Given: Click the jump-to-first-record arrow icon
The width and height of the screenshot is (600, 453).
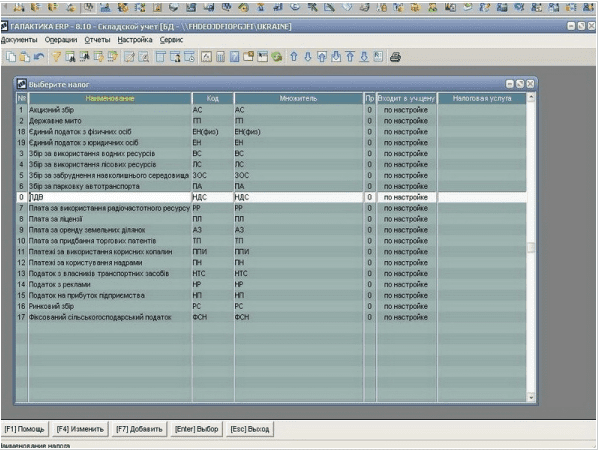Looking at the screenshot, I should coord(350,57).
